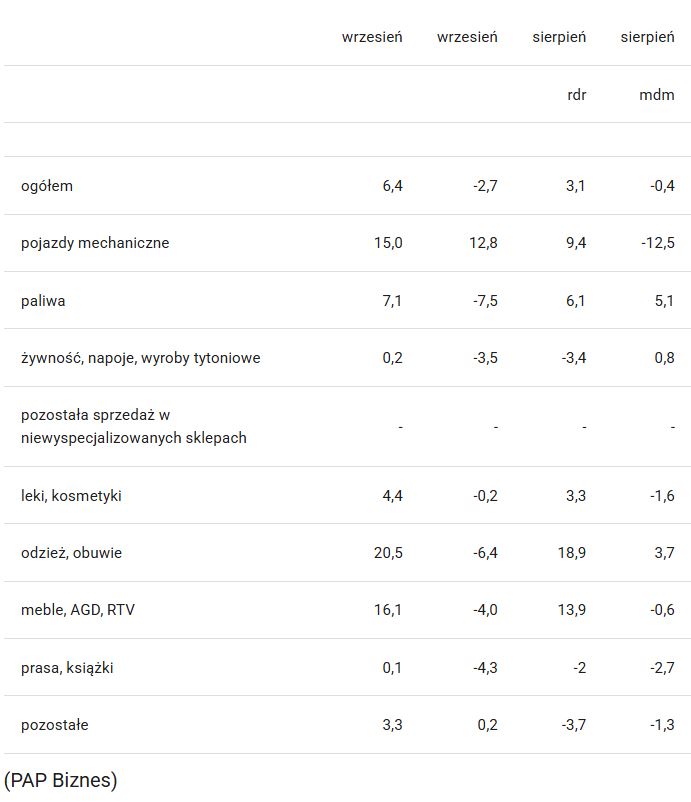
Task: Select the 20,5 value for odzież, obuwie
Action: click(386, 553)
